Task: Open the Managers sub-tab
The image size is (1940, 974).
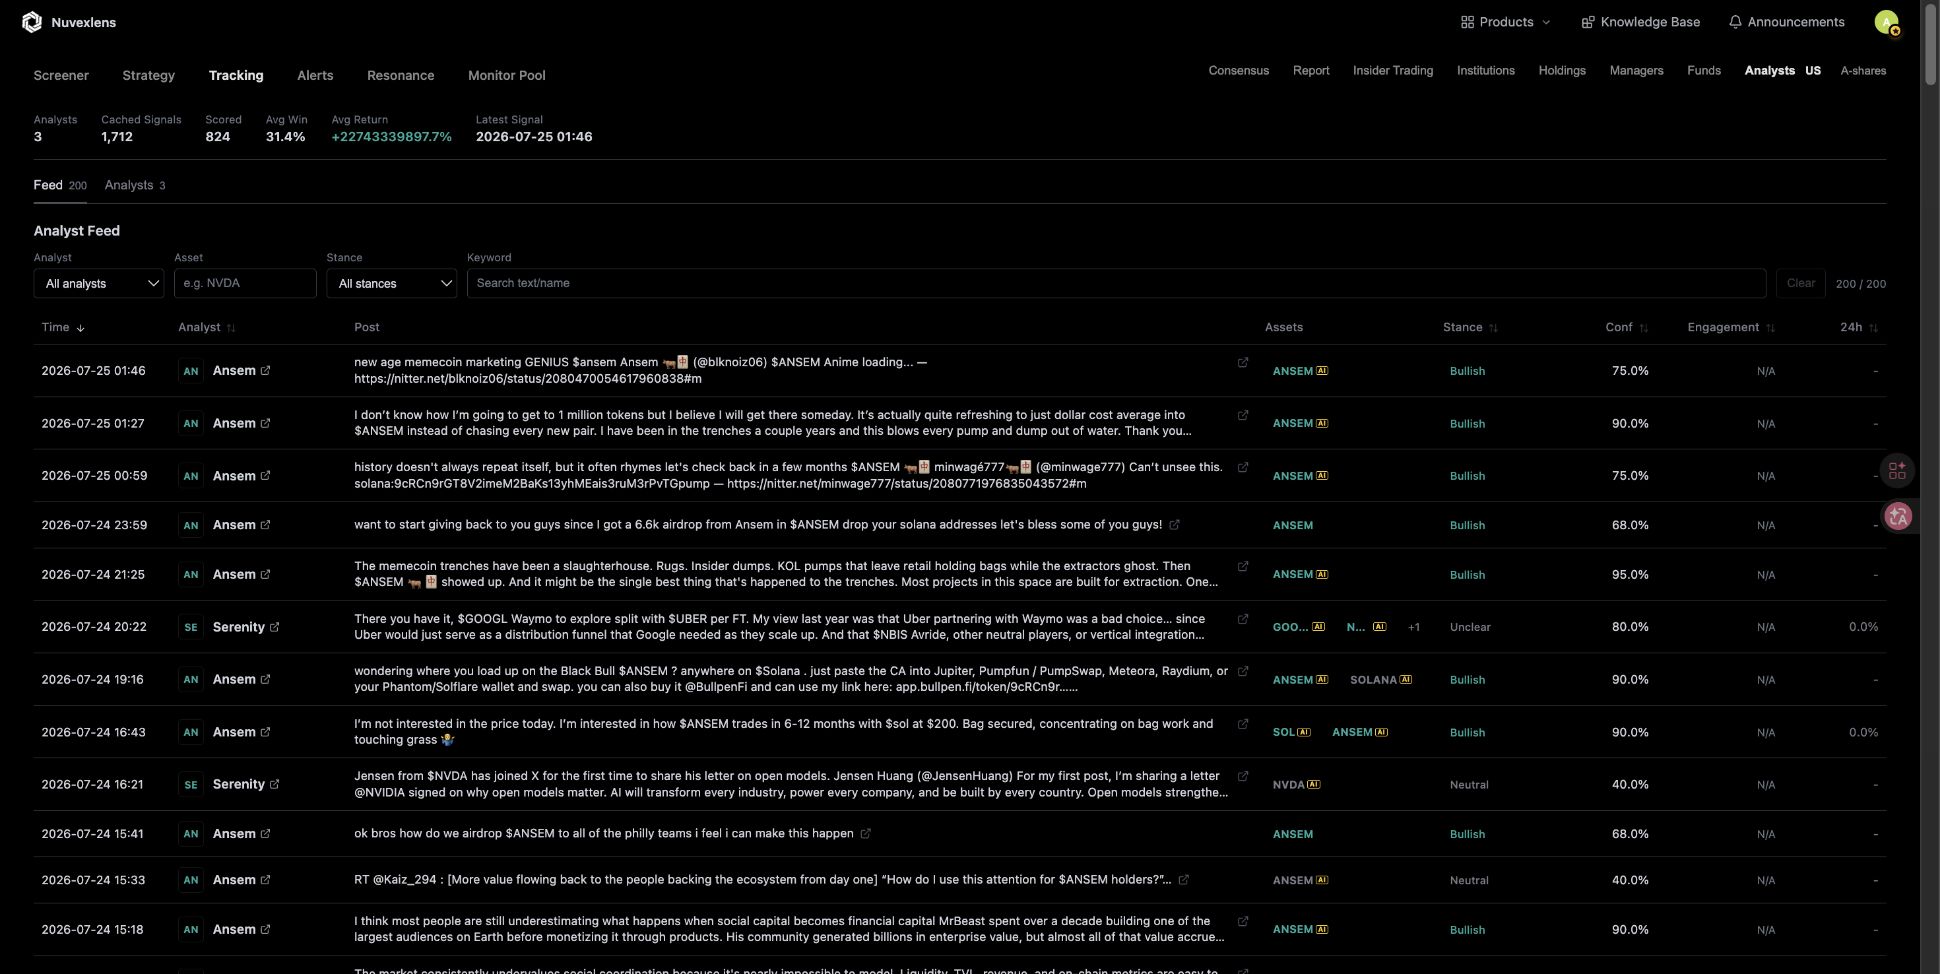Action: point(1636,71)
